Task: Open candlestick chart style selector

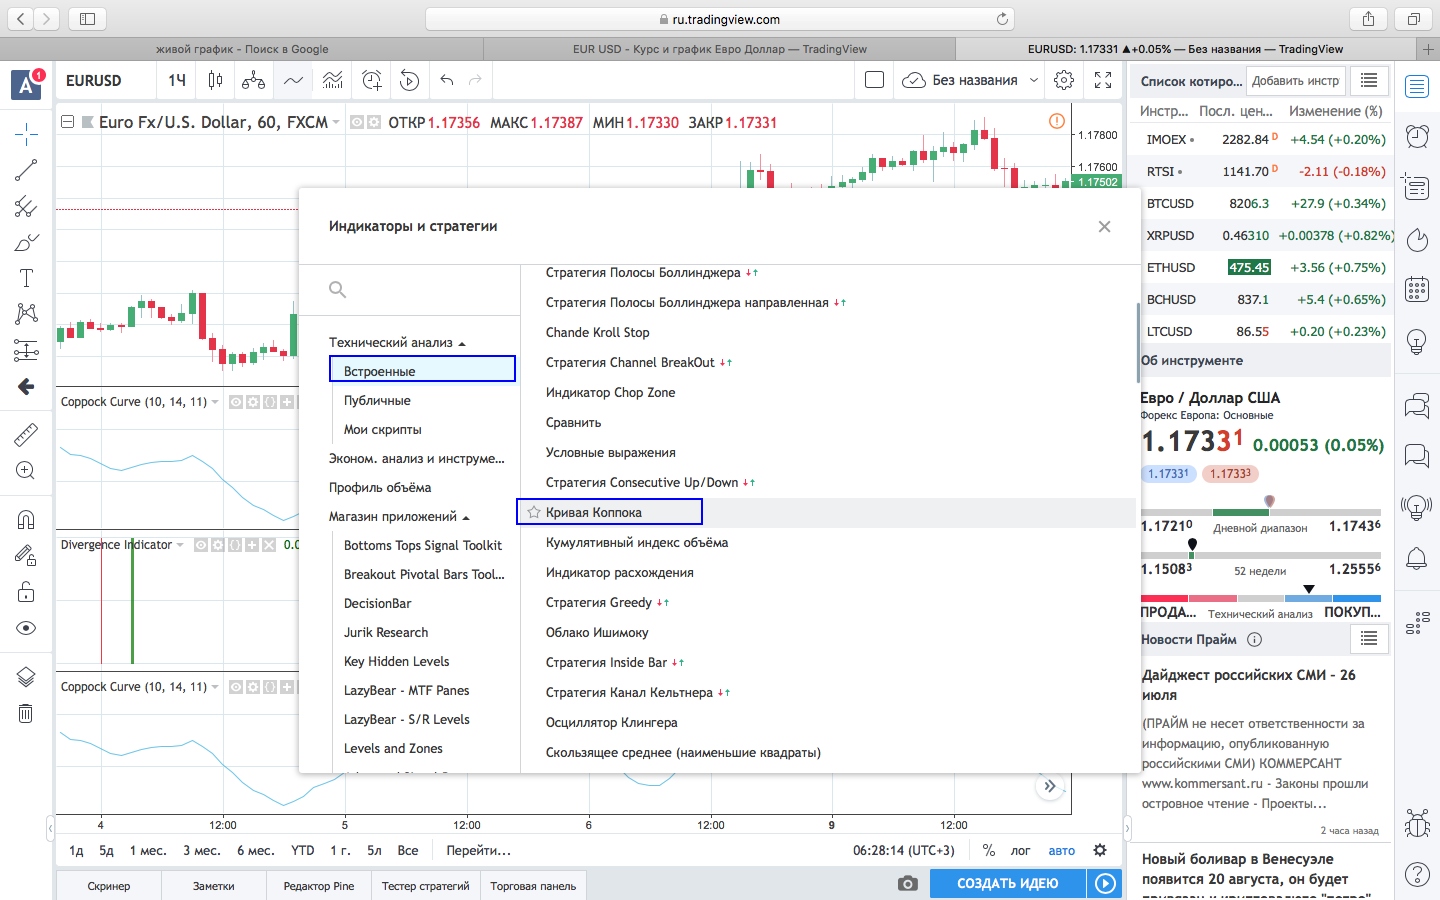Action: tap(215, 80)
